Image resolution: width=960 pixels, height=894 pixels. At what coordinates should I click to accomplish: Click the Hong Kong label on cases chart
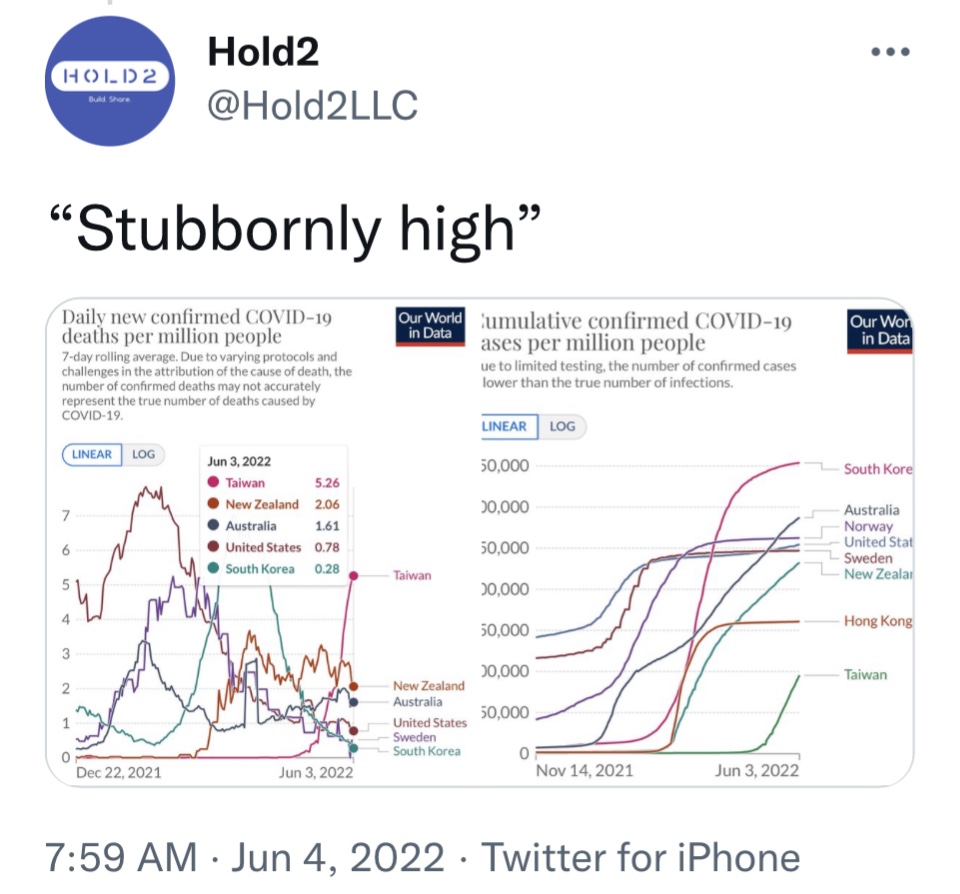(877, 621)
